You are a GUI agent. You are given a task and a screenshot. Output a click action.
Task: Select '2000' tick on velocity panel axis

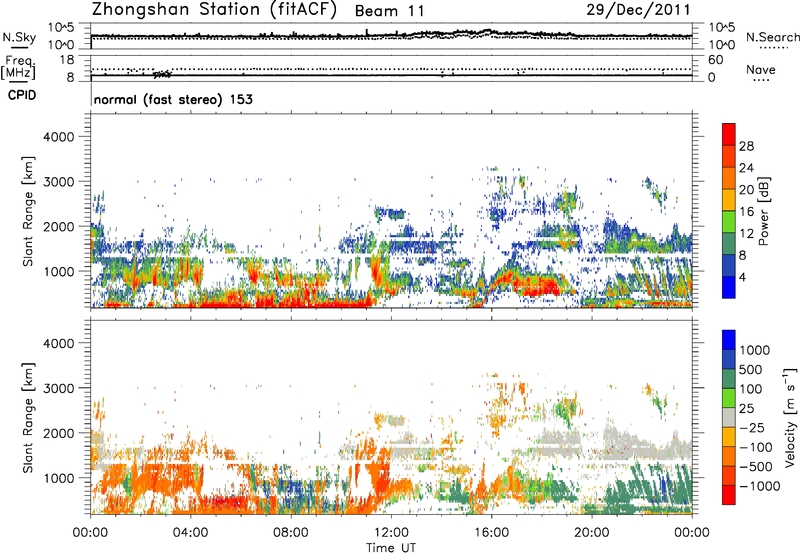pos(58,433)
